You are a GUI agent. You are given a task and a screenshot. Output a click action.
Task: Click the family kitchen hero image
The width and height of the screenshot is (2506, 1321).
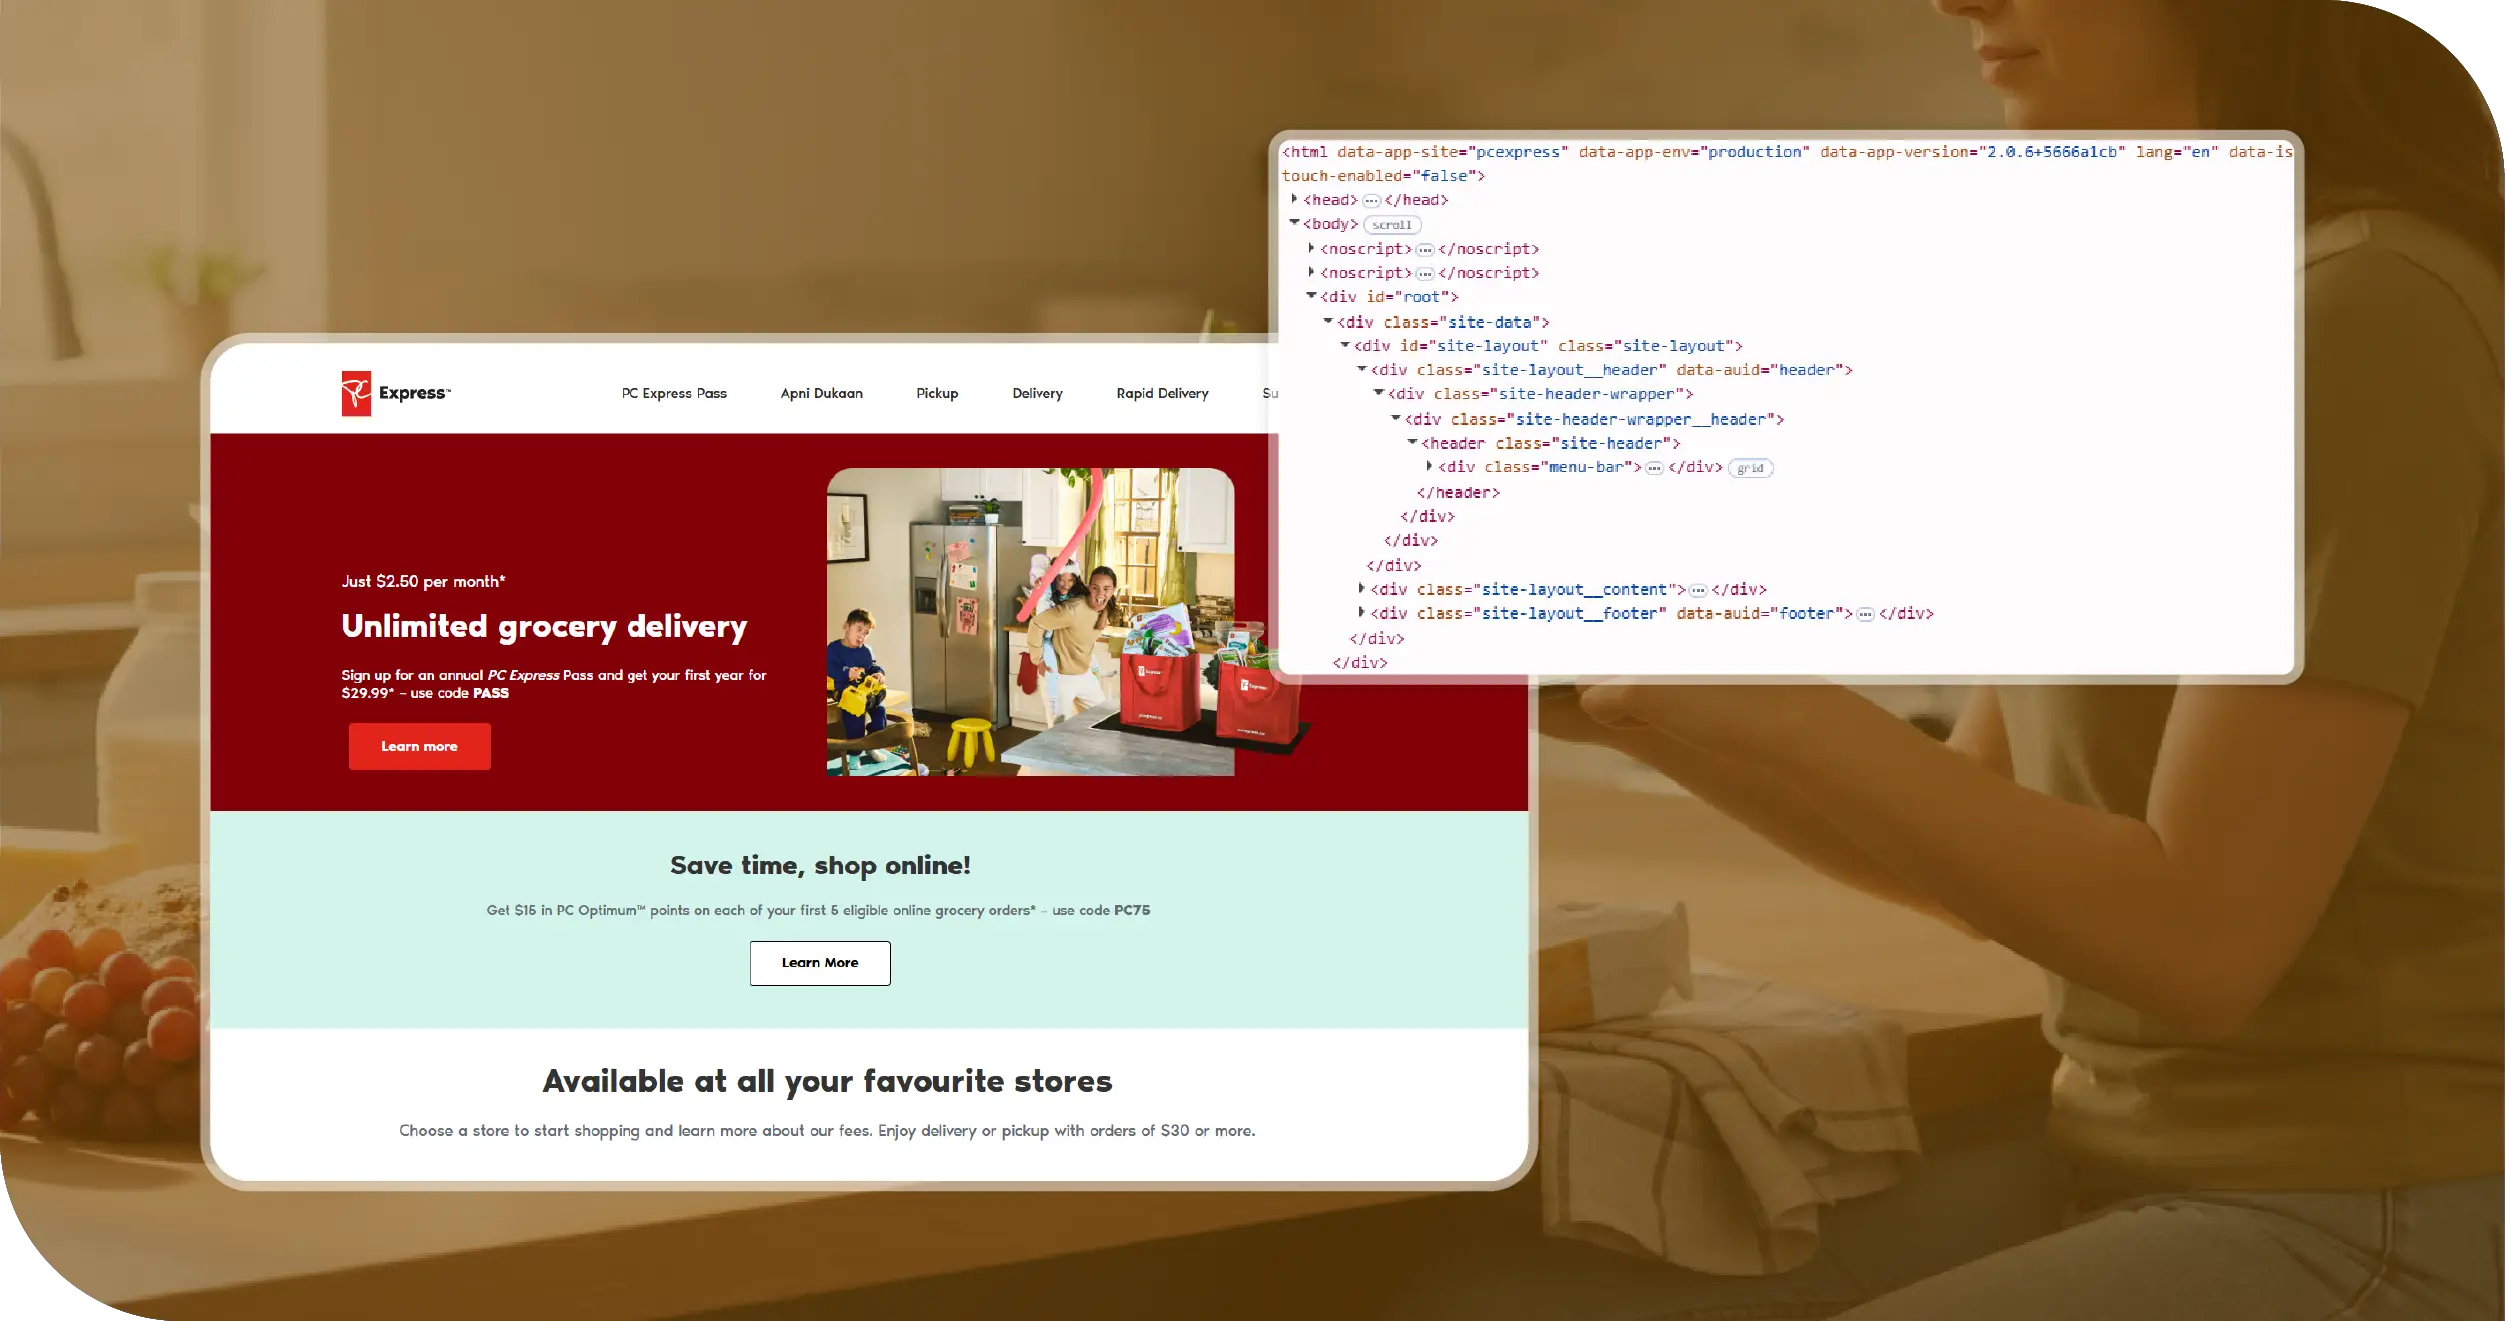pyautogui.click(x=1030, y=621)
